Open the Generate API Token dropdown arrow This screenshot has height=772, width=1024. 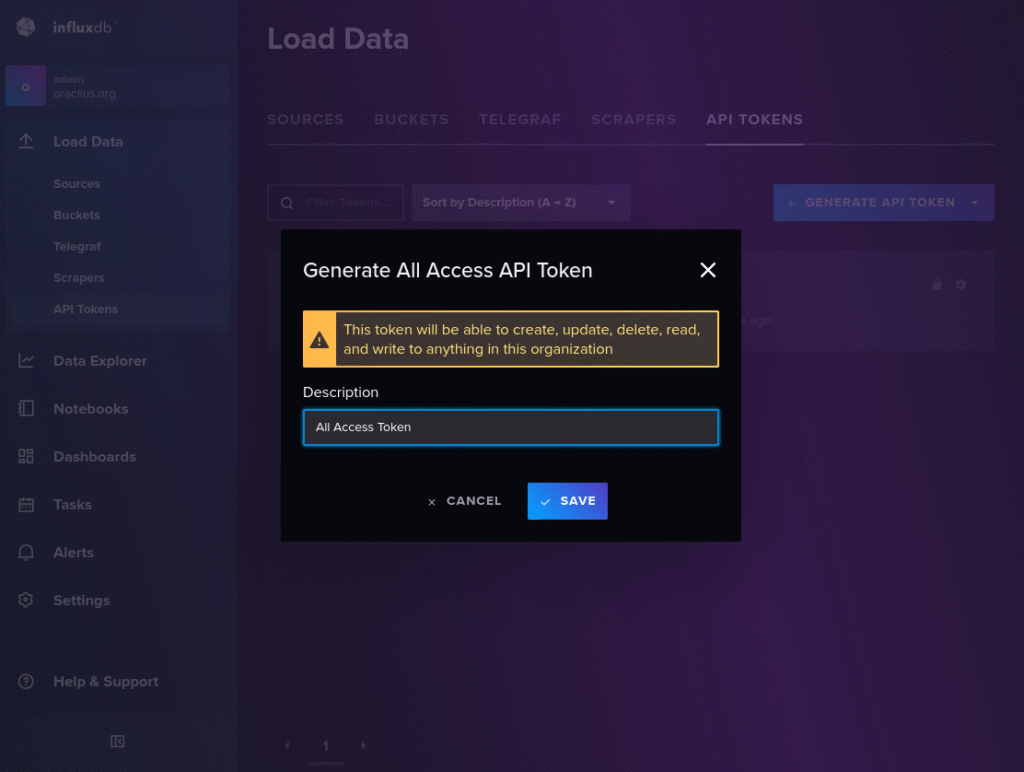(974, 202)
